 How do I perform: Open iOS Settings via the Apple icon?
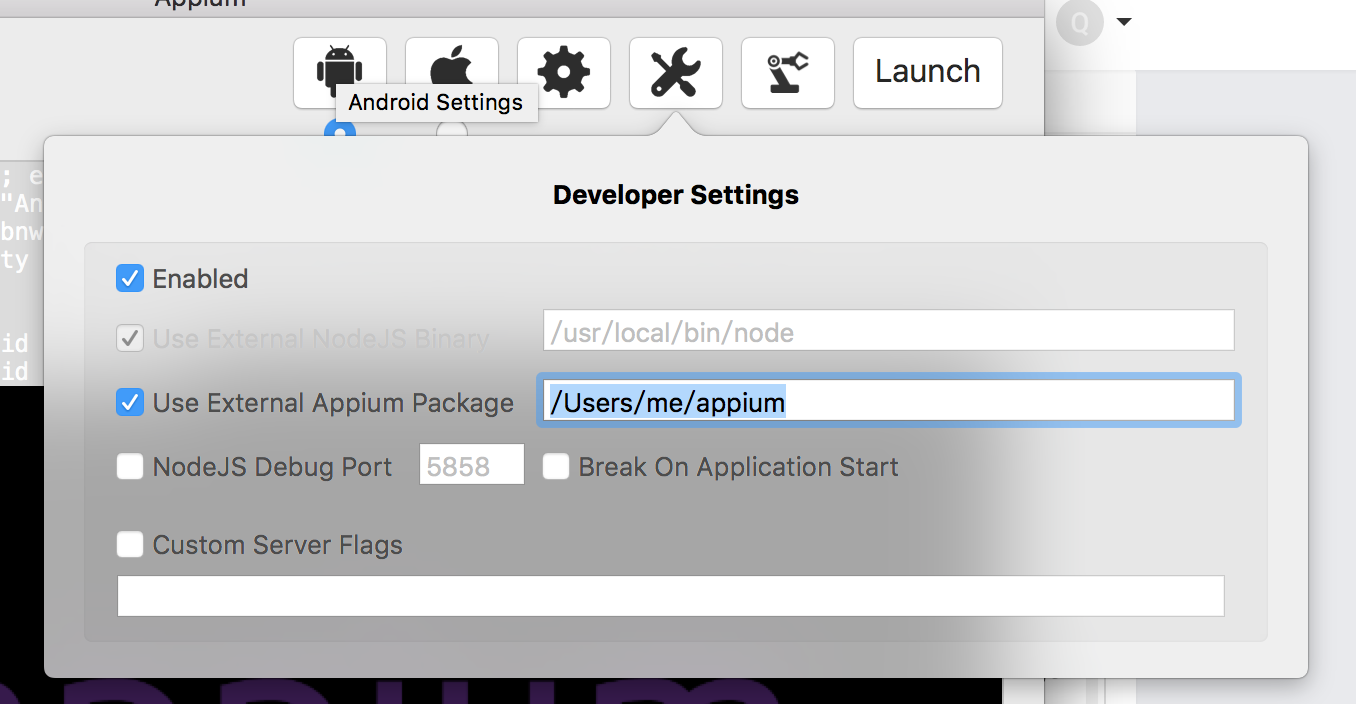coord(452,73)
